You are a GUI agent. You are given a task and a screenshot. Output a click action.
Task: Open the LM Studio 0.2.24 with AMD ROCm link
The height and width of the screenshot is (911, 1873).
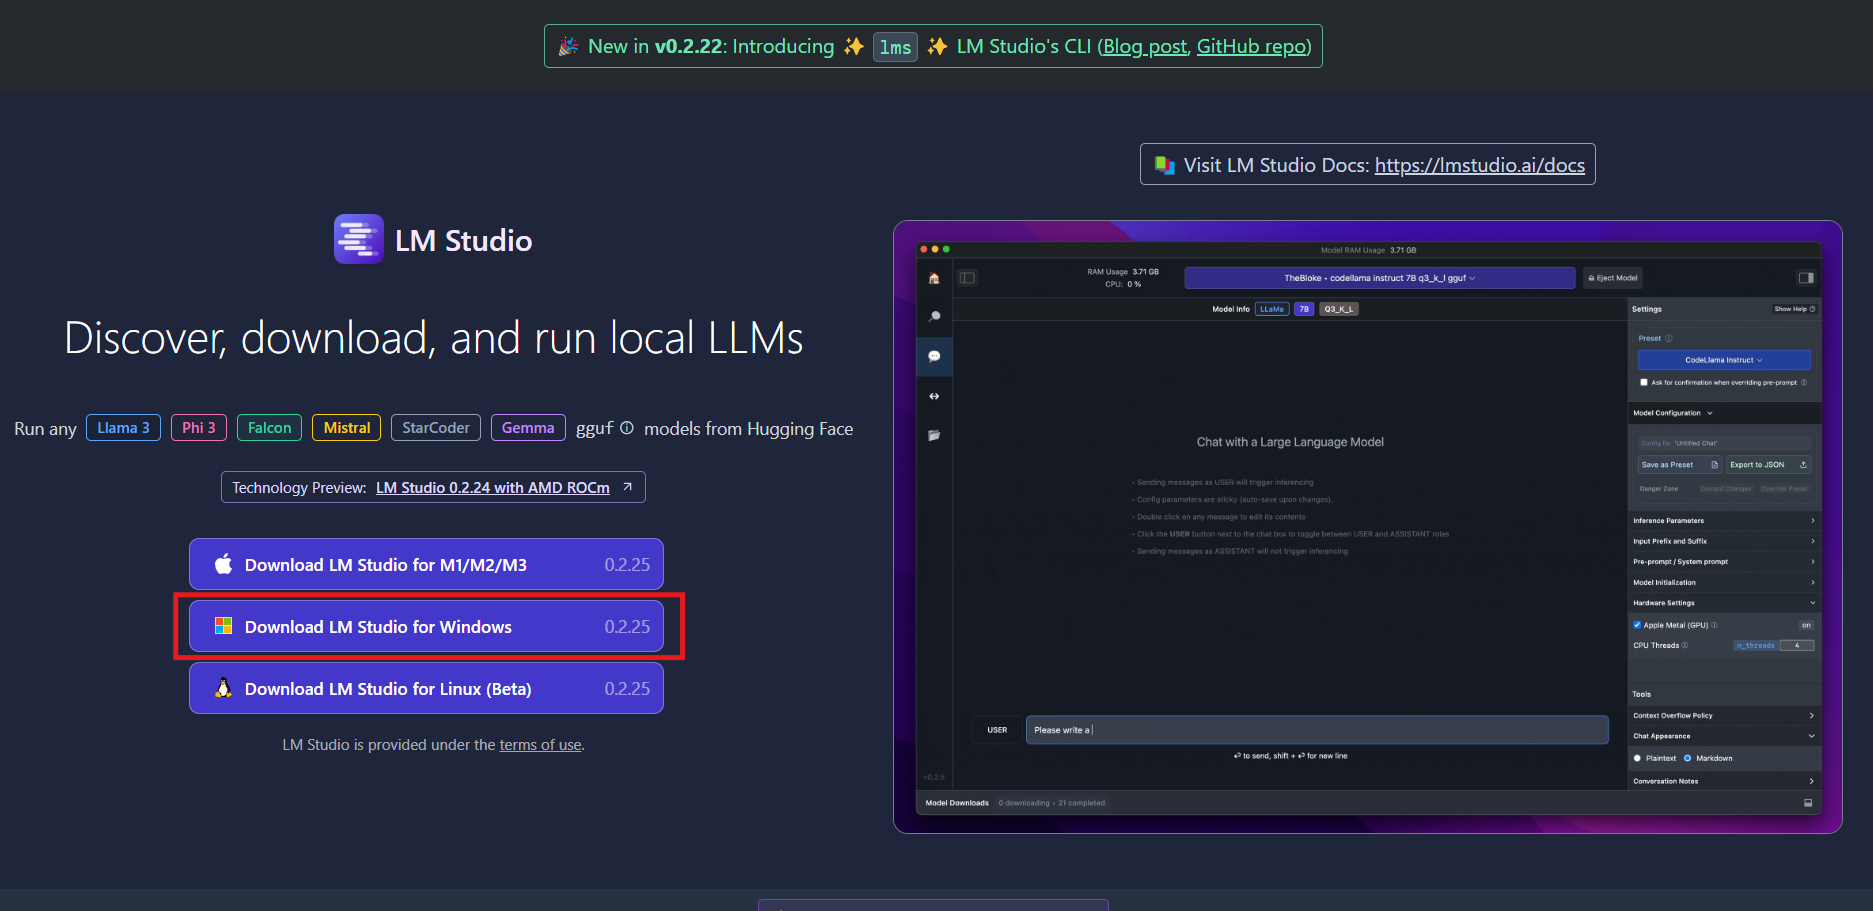(493, 488)
